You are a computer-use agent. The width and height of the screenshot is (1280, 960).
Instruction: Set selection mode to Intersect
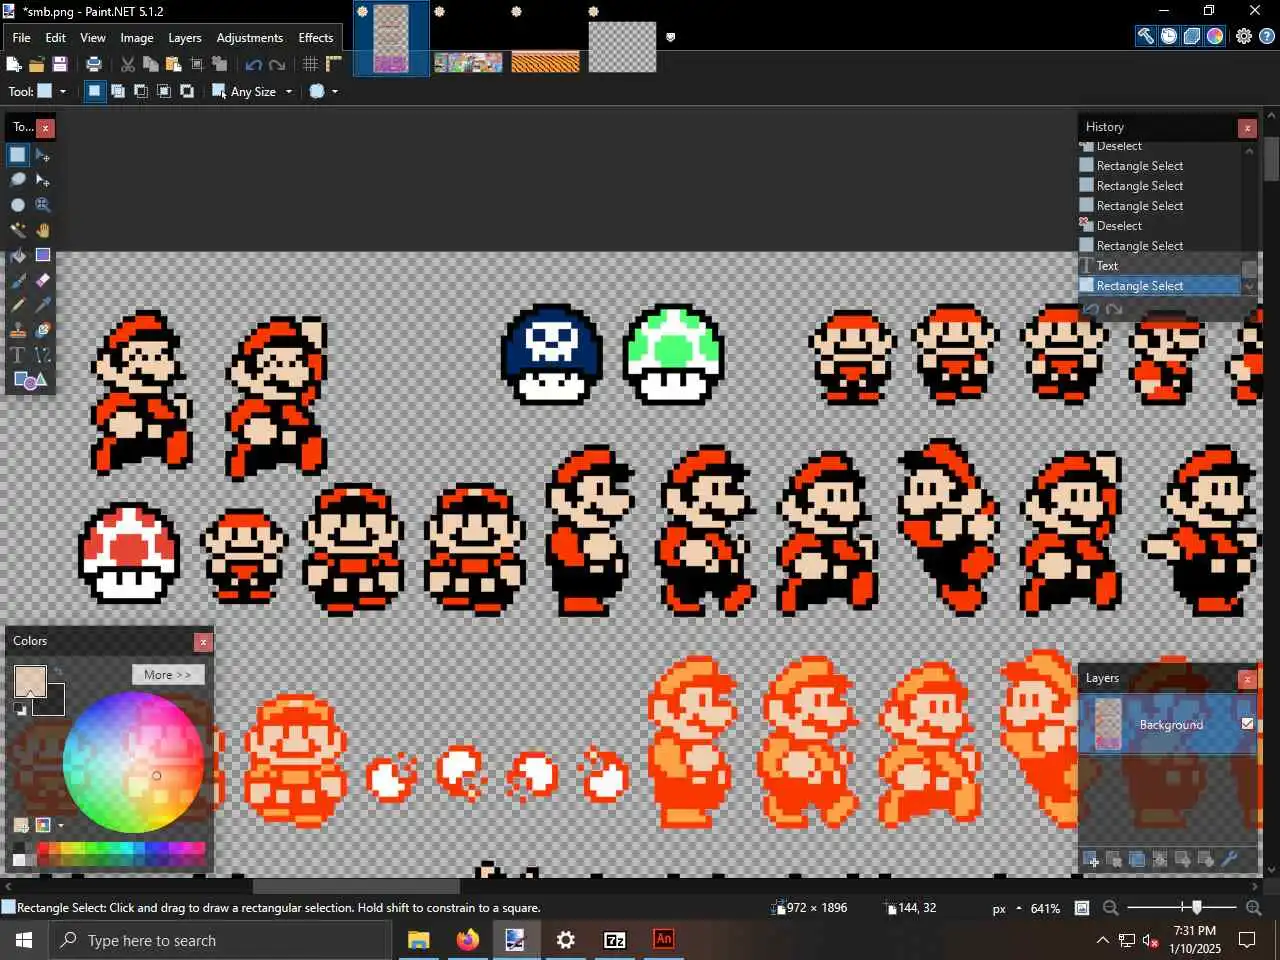(x=164, y=91)
